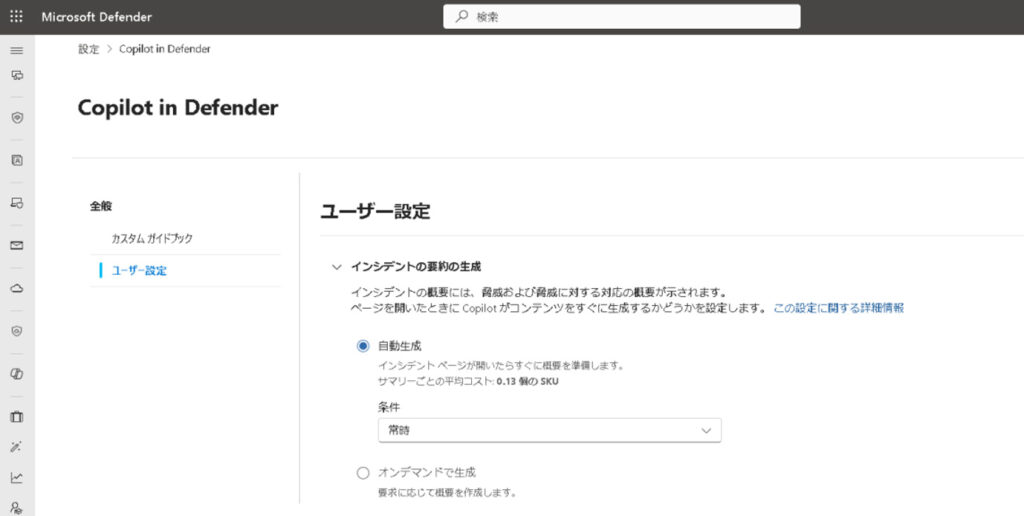Select the 自動生成 radio button
Image resolution: width=1024 pixels, height=516 pixels.
tap(363, 346)
